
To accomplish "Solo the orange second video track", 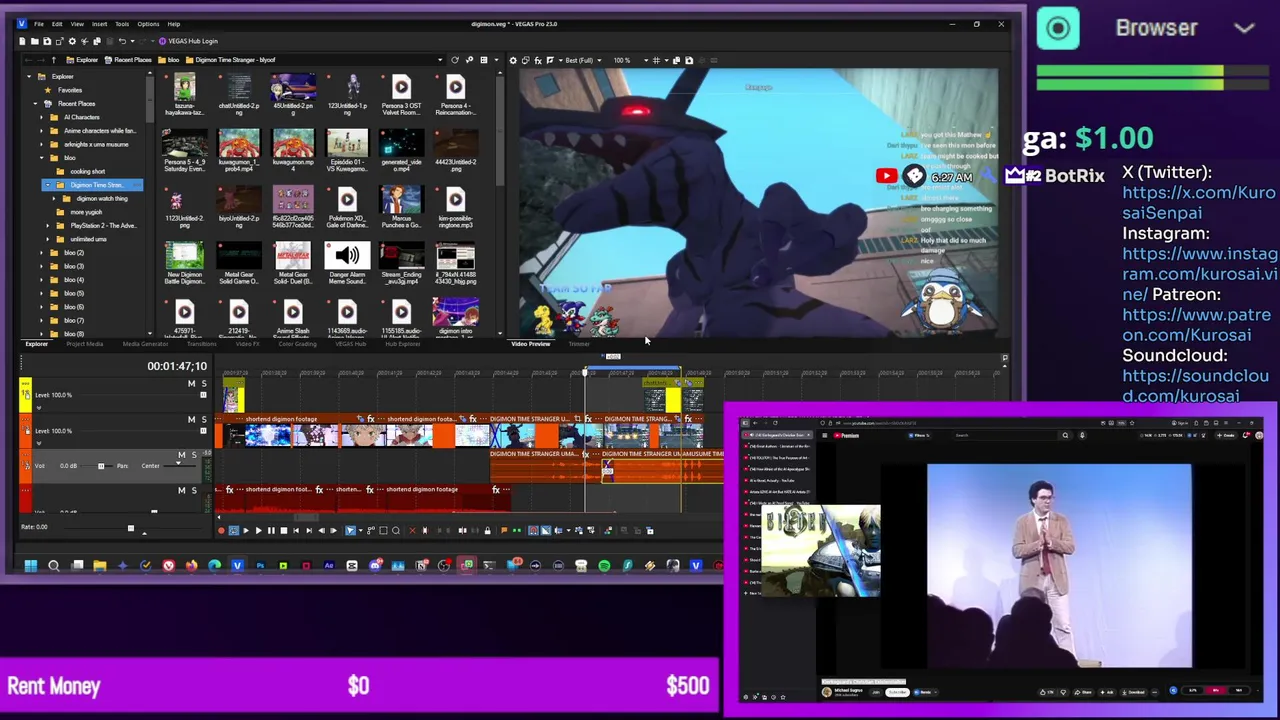I will 204,419.
